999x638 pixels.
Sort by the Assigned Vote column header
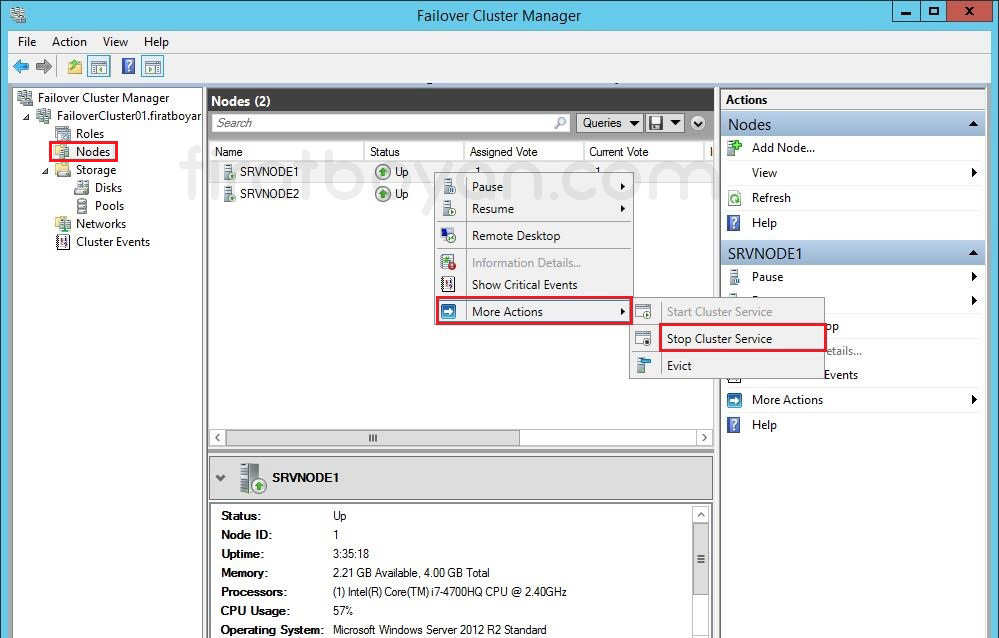pos(524,152)
